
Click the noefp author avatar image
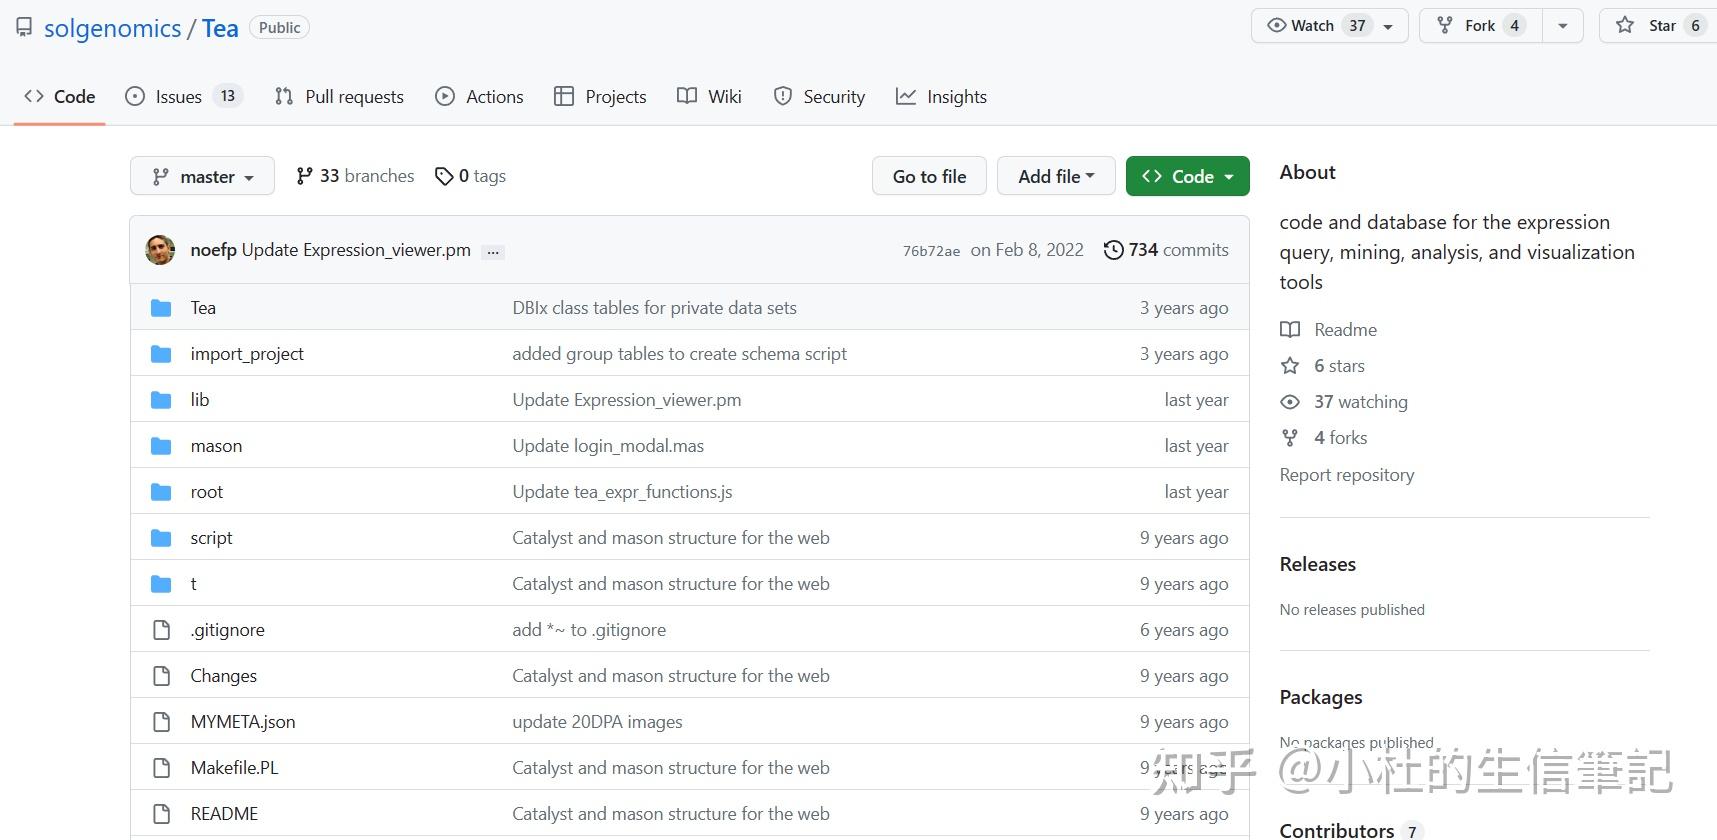tap(160, 250)
